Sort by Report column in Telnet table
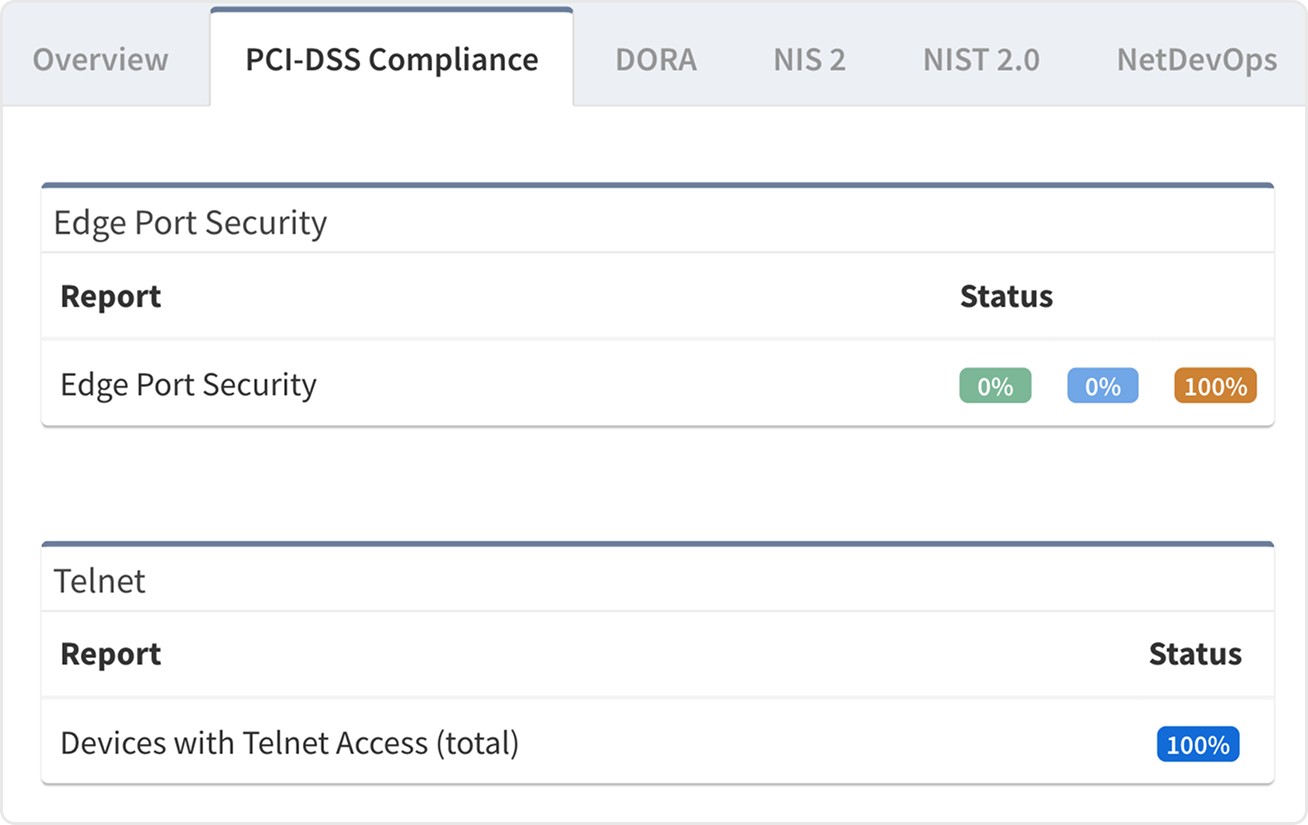This screenshot has height=825, width=1308. tap(110, 654)
